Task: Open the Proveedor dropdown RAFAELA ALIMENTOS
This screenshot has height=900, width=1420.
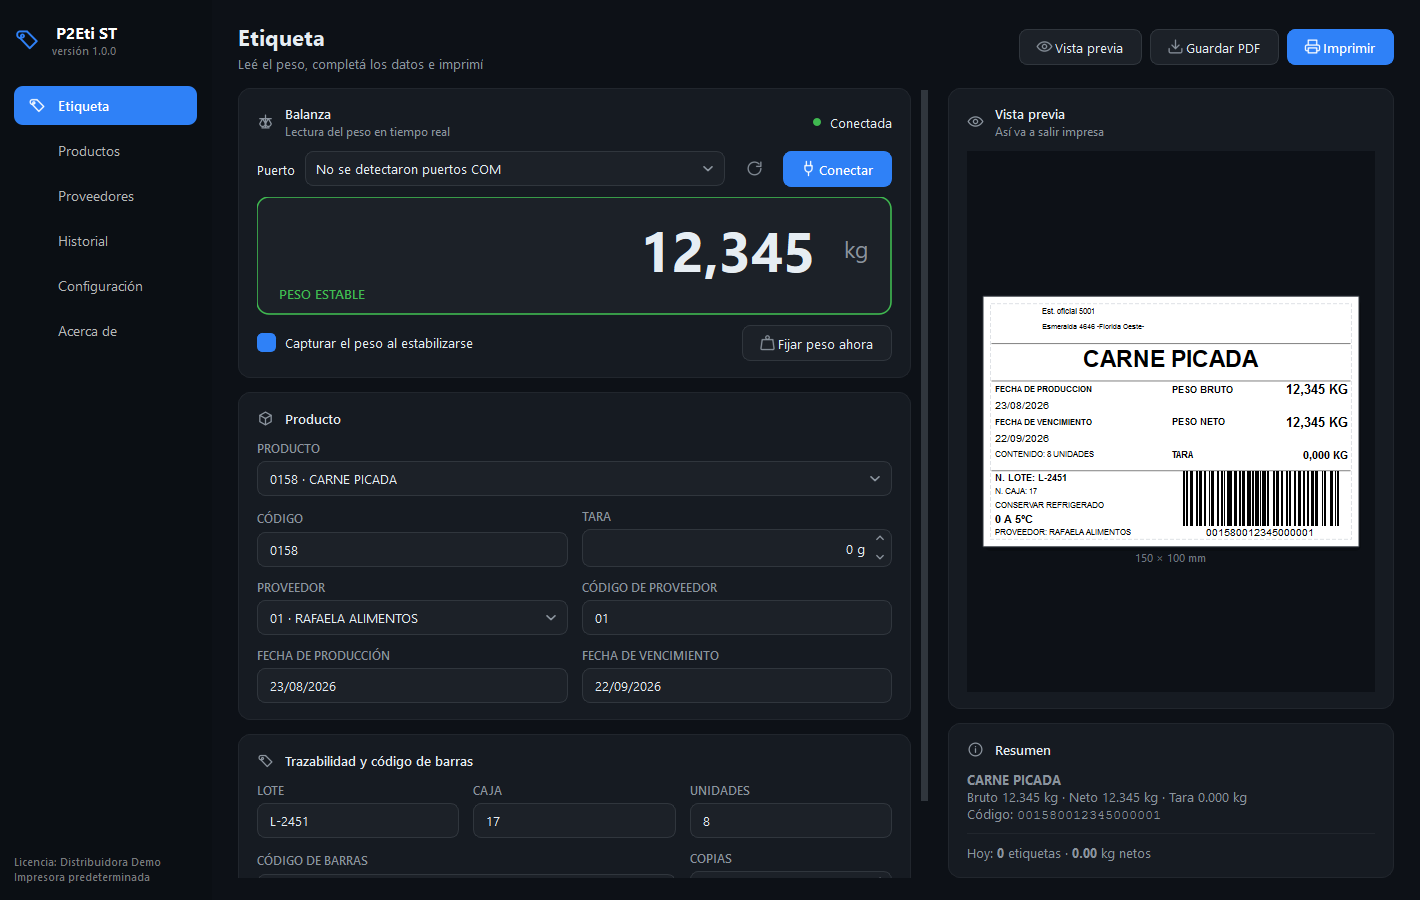Action: click(412, 618)
